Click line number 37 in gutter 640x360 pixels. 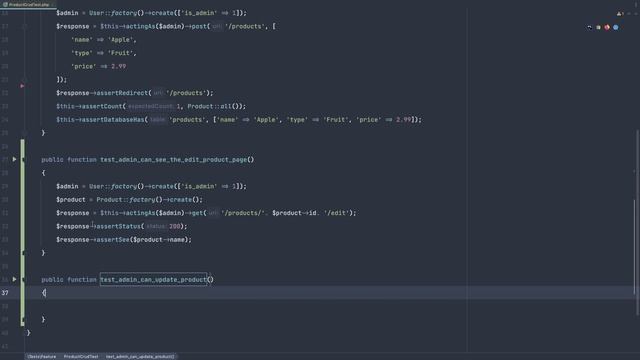point(5,293)
